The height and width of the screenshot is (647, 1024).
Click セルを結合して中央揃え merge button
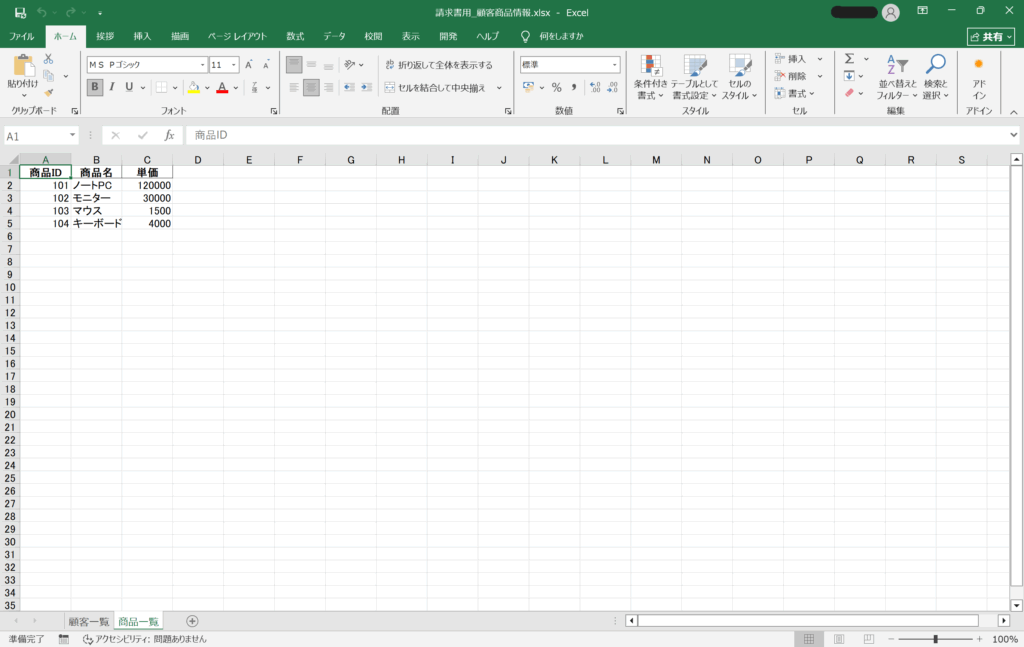pyautogui.click(x=436, y=87)
